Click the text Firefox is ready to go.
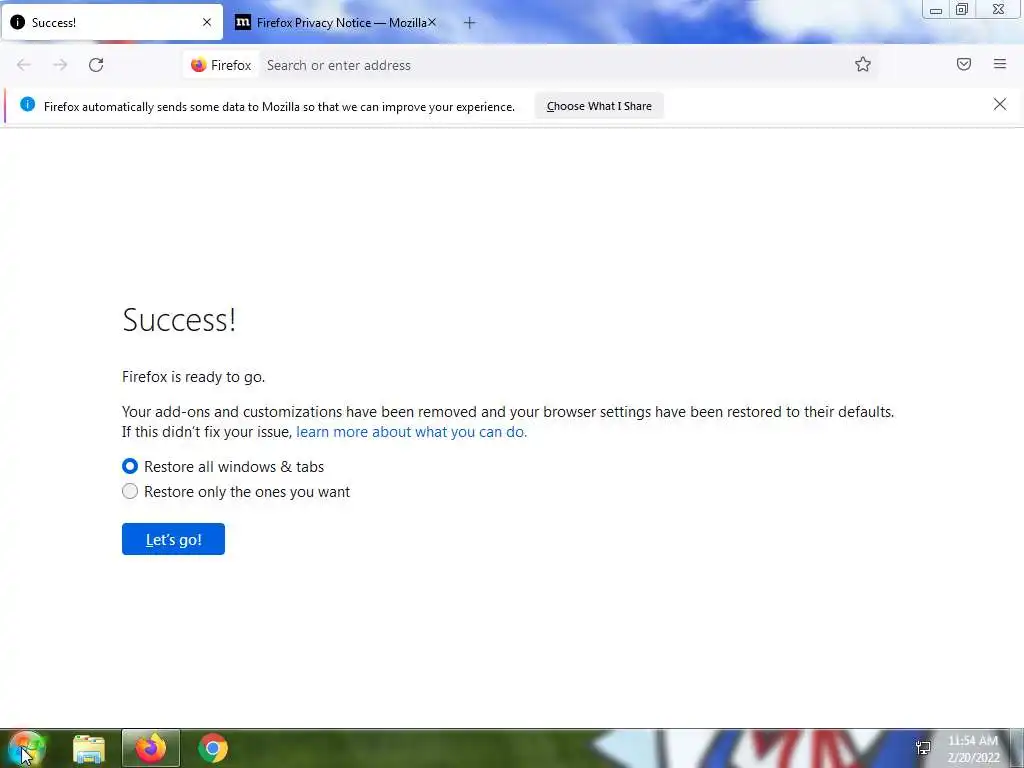Viewport: 1024px width, 768px height. tap(193, 377)
